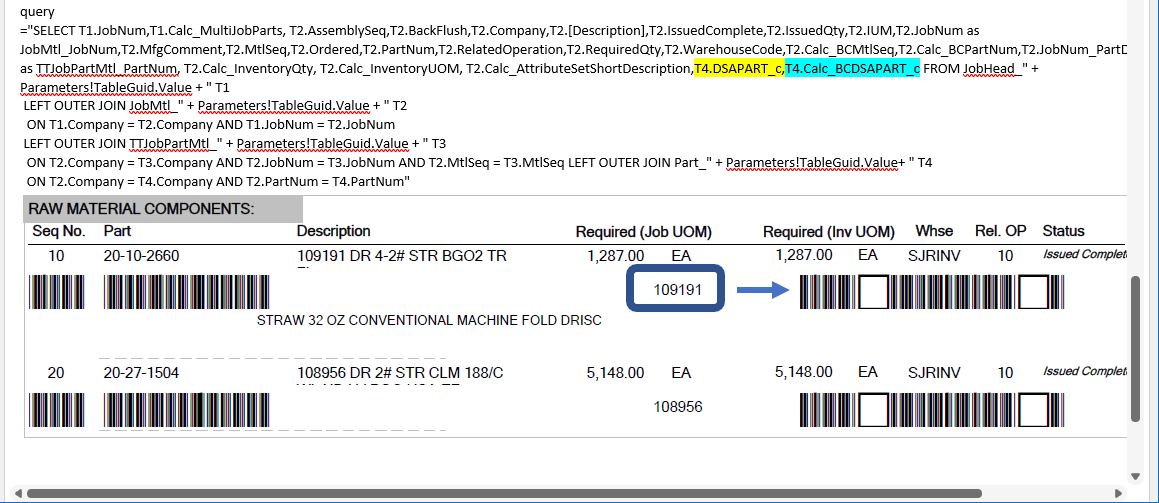Click the Part barcode under 20-10-2660
1159x503 pixels.
(x=187, y=292)
